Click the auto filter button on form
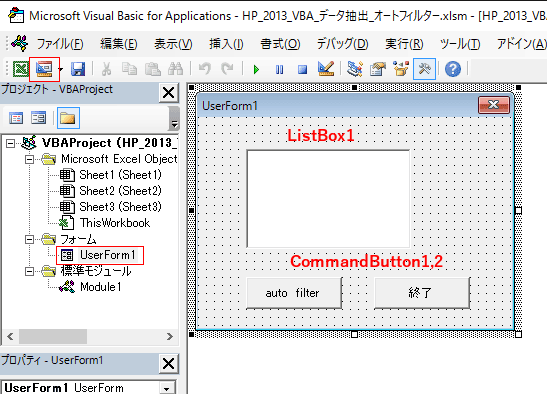Viewport: 547px width, 394px height. [x=294, y=293]
